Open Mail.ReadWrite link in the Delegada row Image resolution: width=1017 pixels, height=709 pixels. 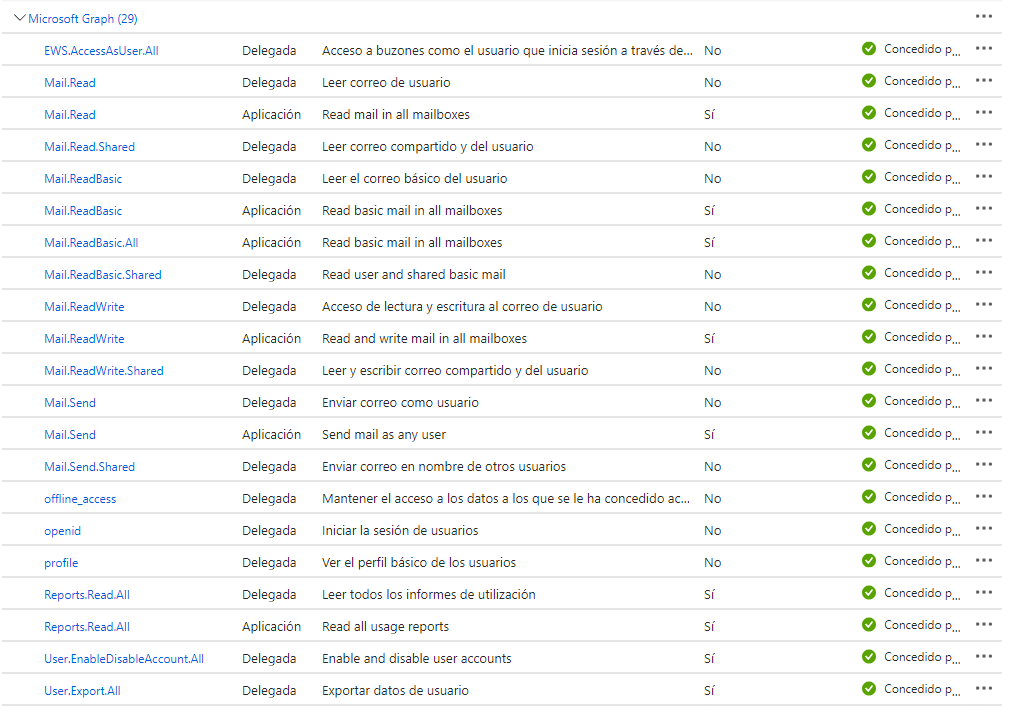pyautogui.click(x=84, y=307)
